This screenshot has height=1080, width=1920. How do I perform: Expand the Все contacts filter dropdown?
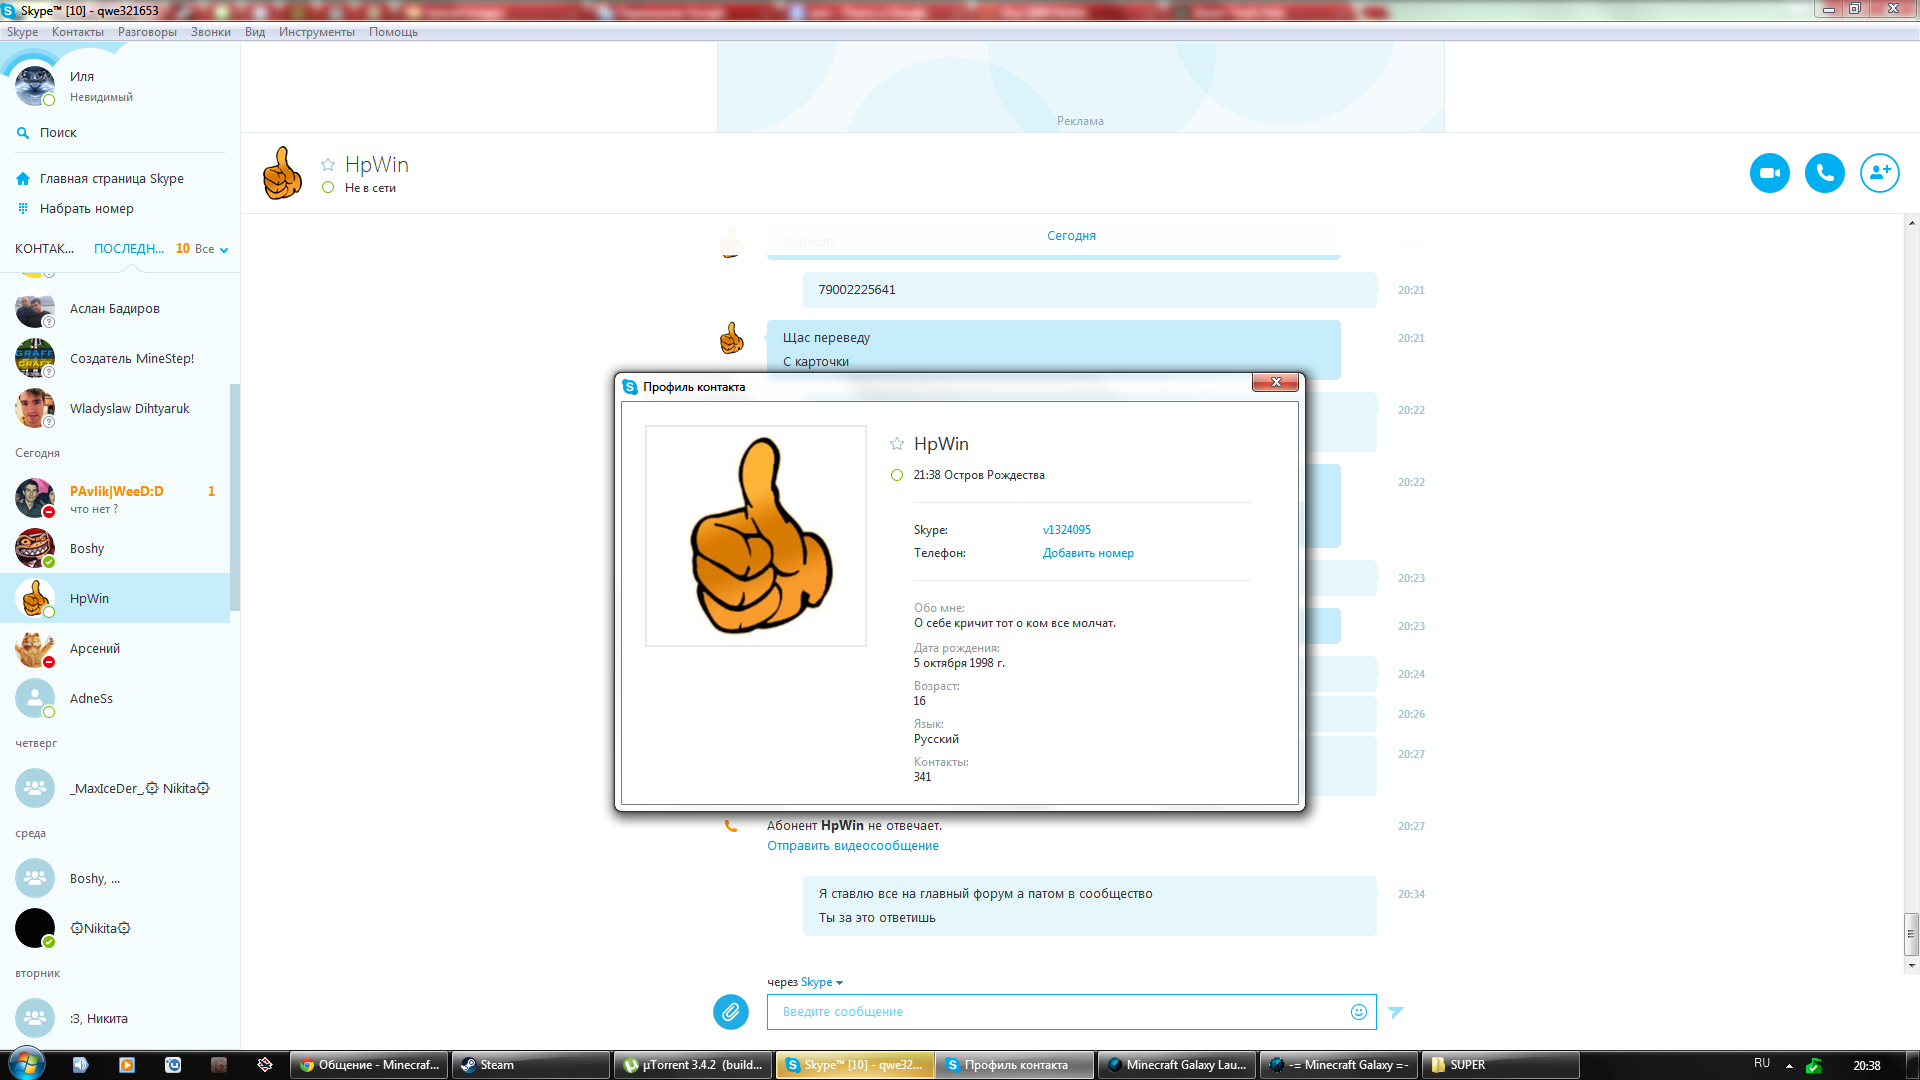coord(211,249)
